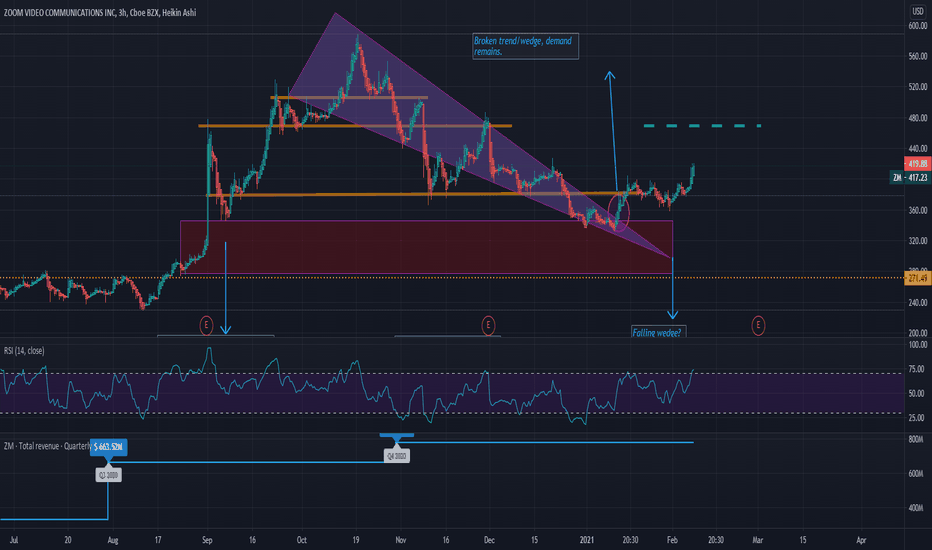Click the Mar date on time axis

click(x=757, y=540)
